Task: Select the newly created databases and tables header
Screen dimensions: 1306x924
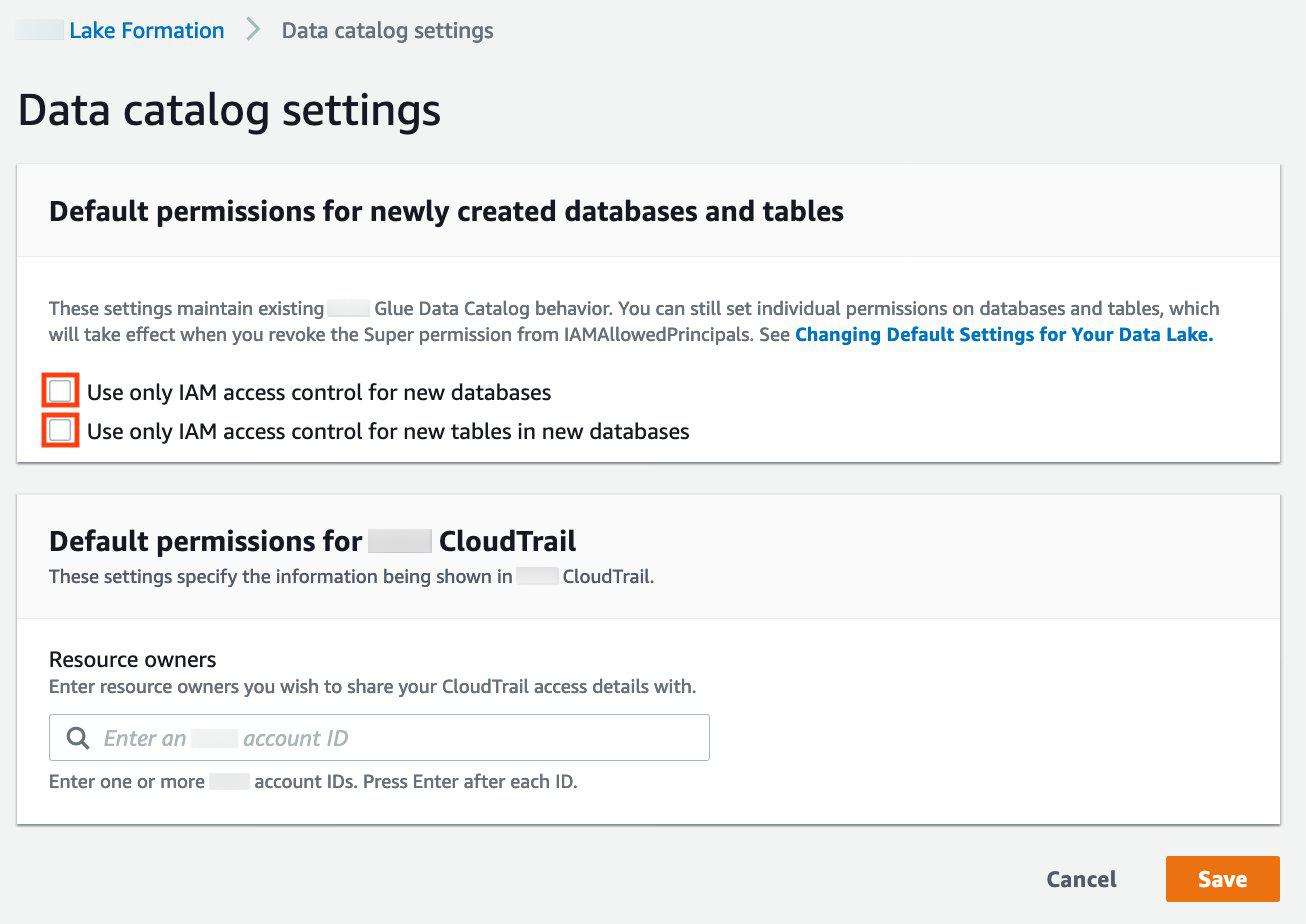Action: click(x=446, y=211)
